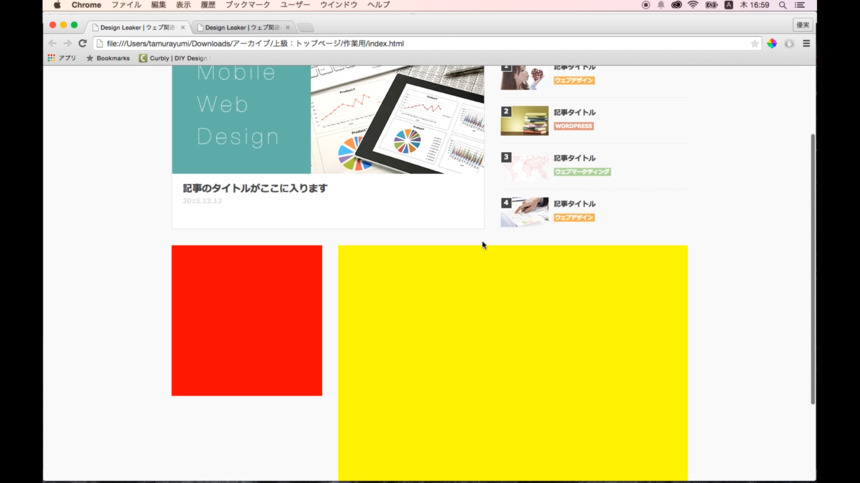
Task: Click the ウェブデザイン tag on rank 4
Action: 574,218
